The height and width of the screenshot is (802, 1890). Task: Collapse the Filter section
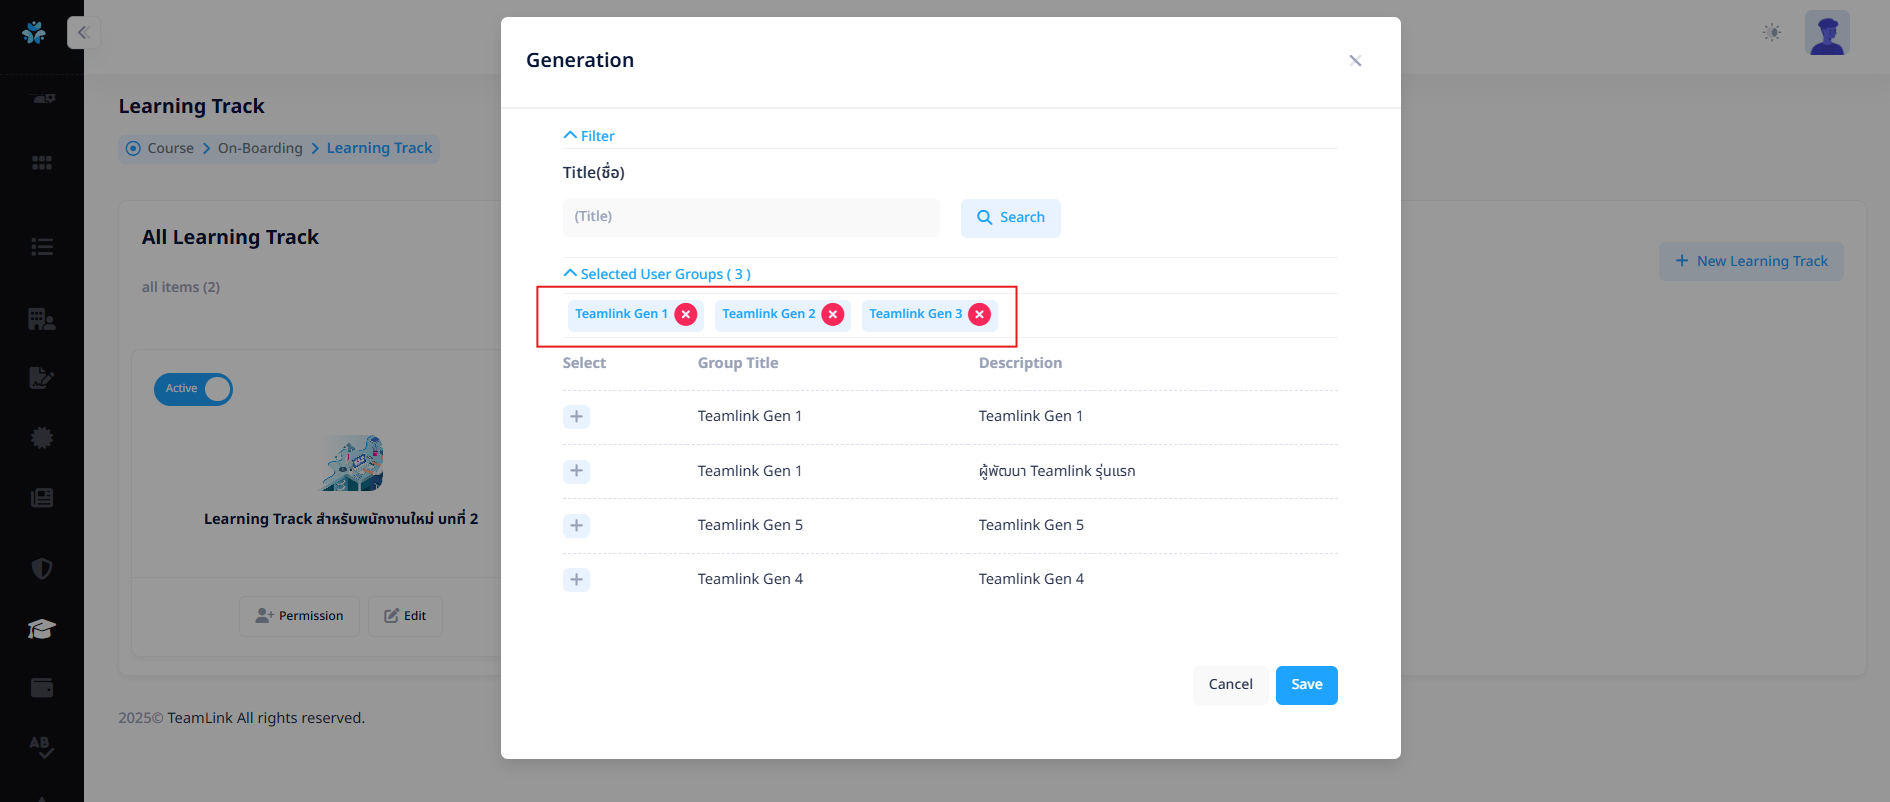(589, 136)
